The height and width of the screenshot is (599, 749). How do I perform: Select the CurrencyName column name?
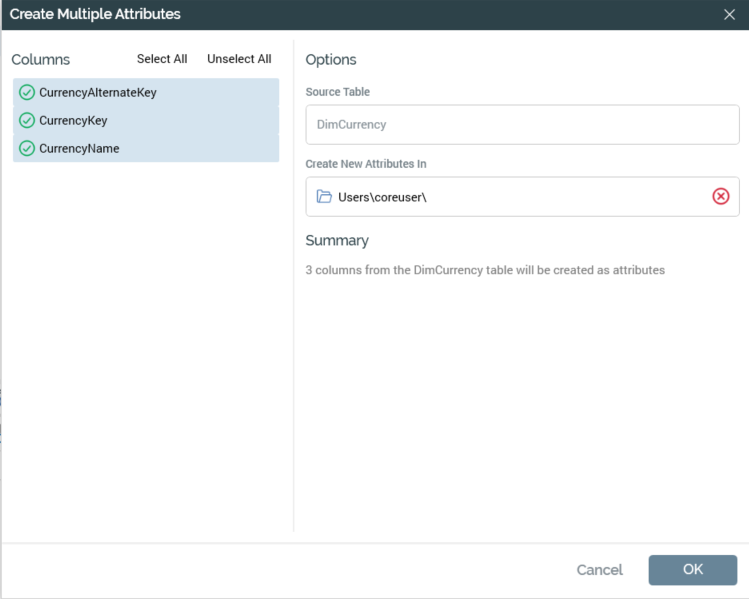click(x=79, y=149)
